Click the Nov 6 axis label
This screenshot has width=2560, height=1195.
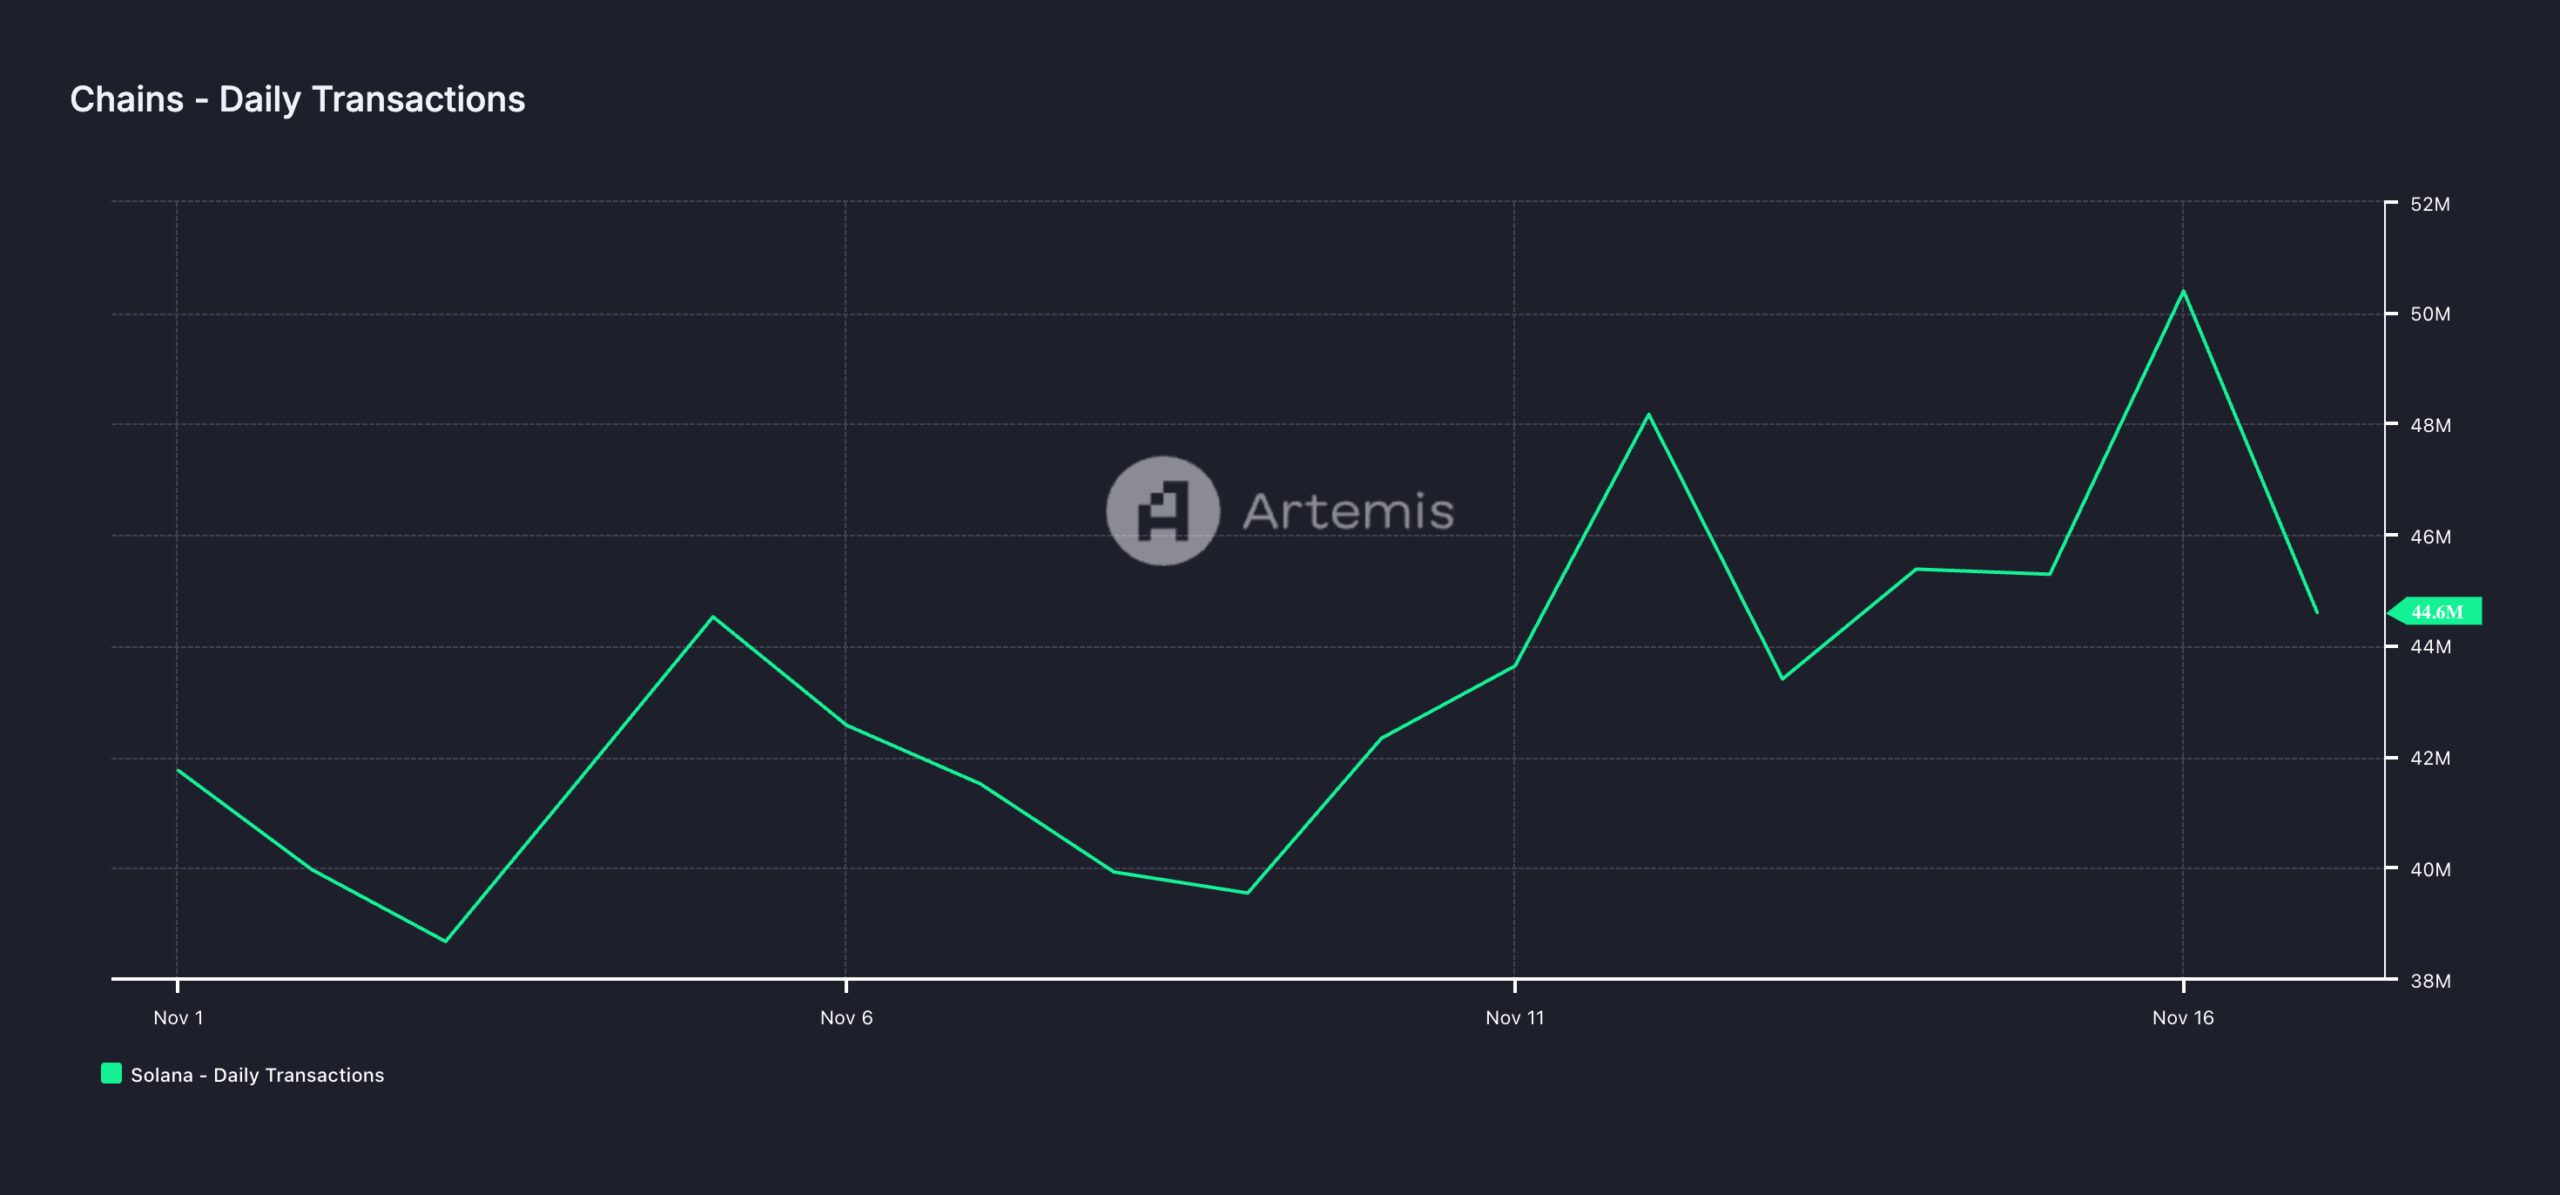(846, 1018)
